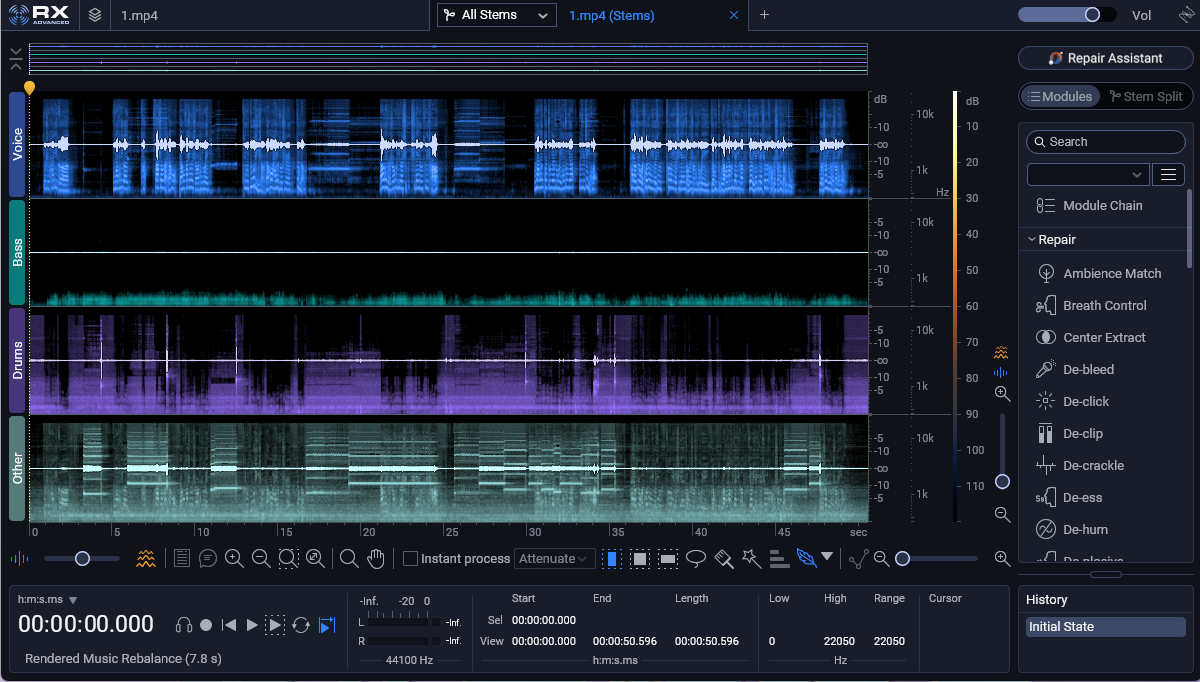Click the Record button
The width and height of the screenshot is (1200, 682).
point(206,625)
